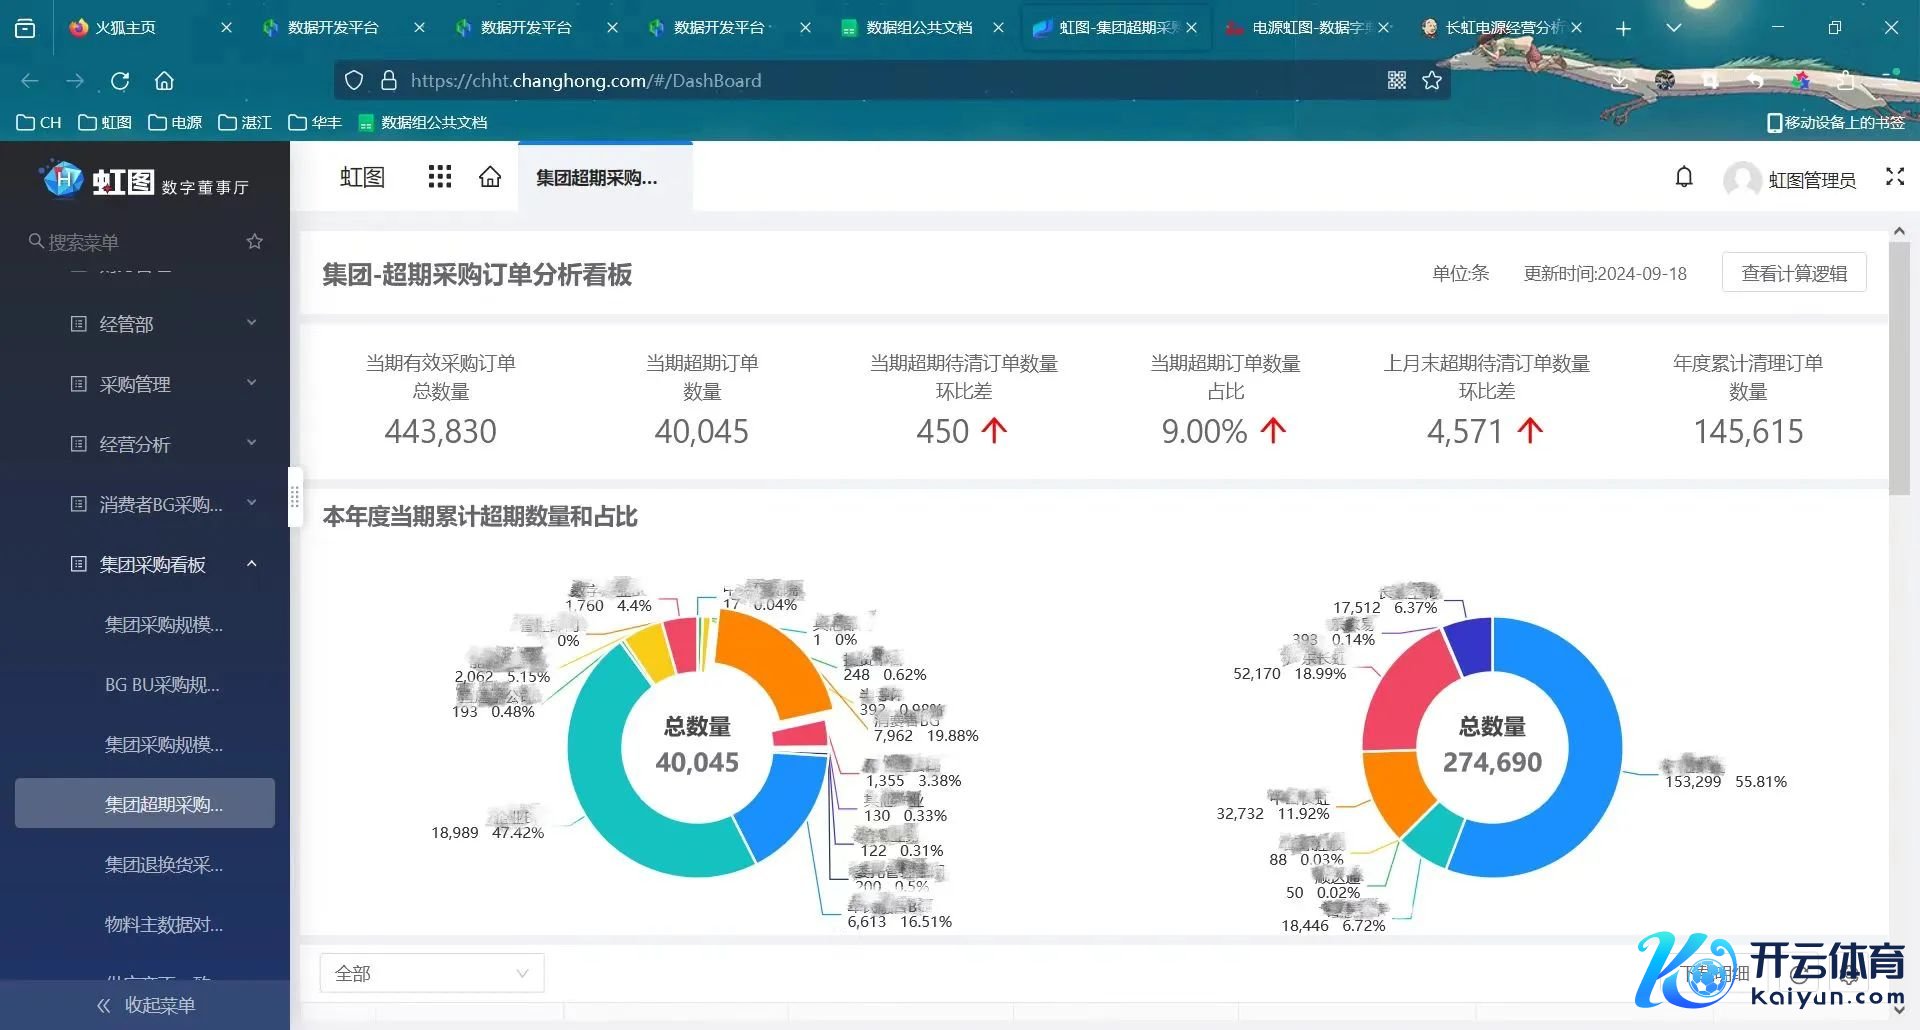Collapse the sidebar via 收起菜单
Image resolution: width=1920 pixels, height=1030 pixels.
(145, 1005)
